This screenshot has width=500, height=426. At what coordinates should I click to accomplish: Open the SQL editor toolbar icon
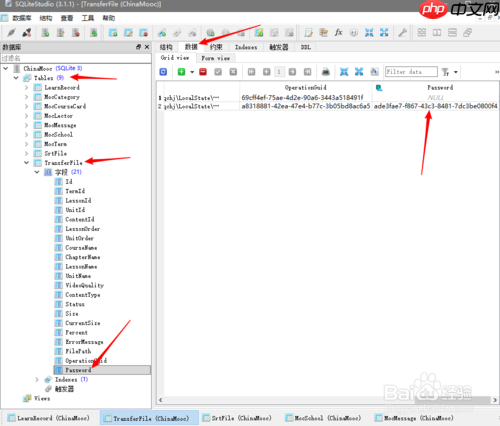tap(309, 32)
